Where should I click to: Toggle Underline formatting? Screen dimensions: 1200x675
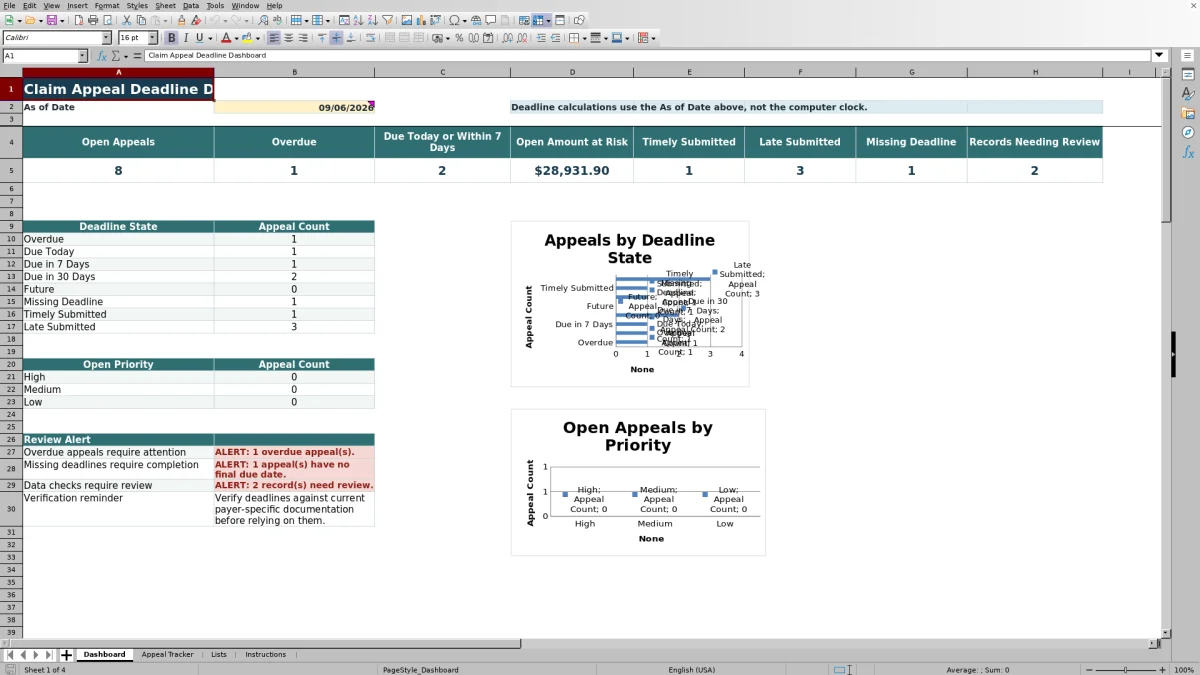click(199, 38)
